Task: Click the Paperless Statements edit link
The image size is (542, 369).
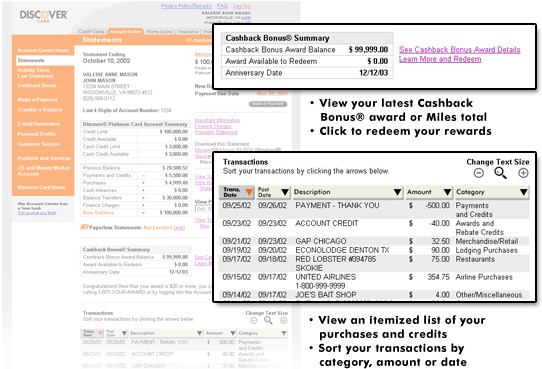Action: point(179,228)
